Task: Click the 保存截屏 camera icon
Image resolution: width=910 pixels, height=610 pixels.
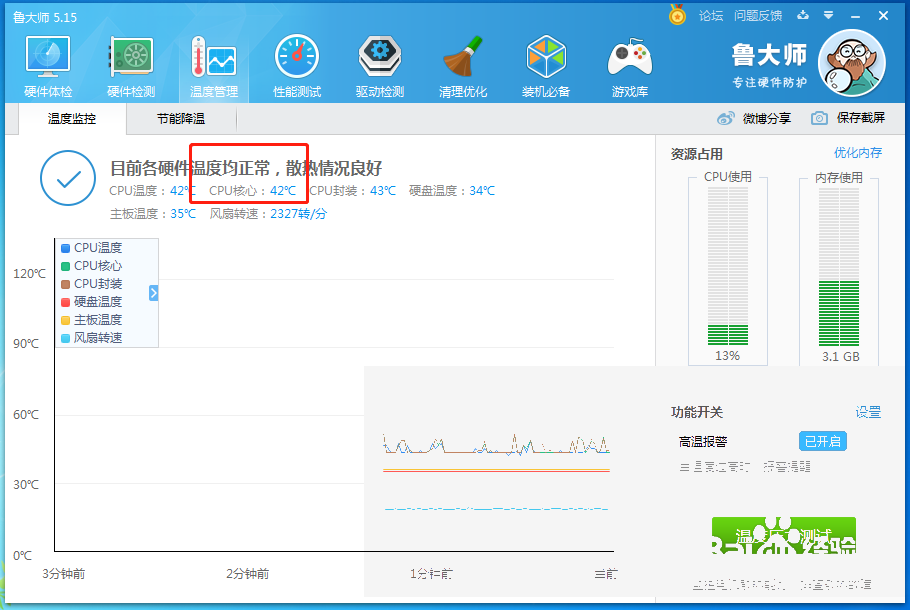Action: [819, 118]
